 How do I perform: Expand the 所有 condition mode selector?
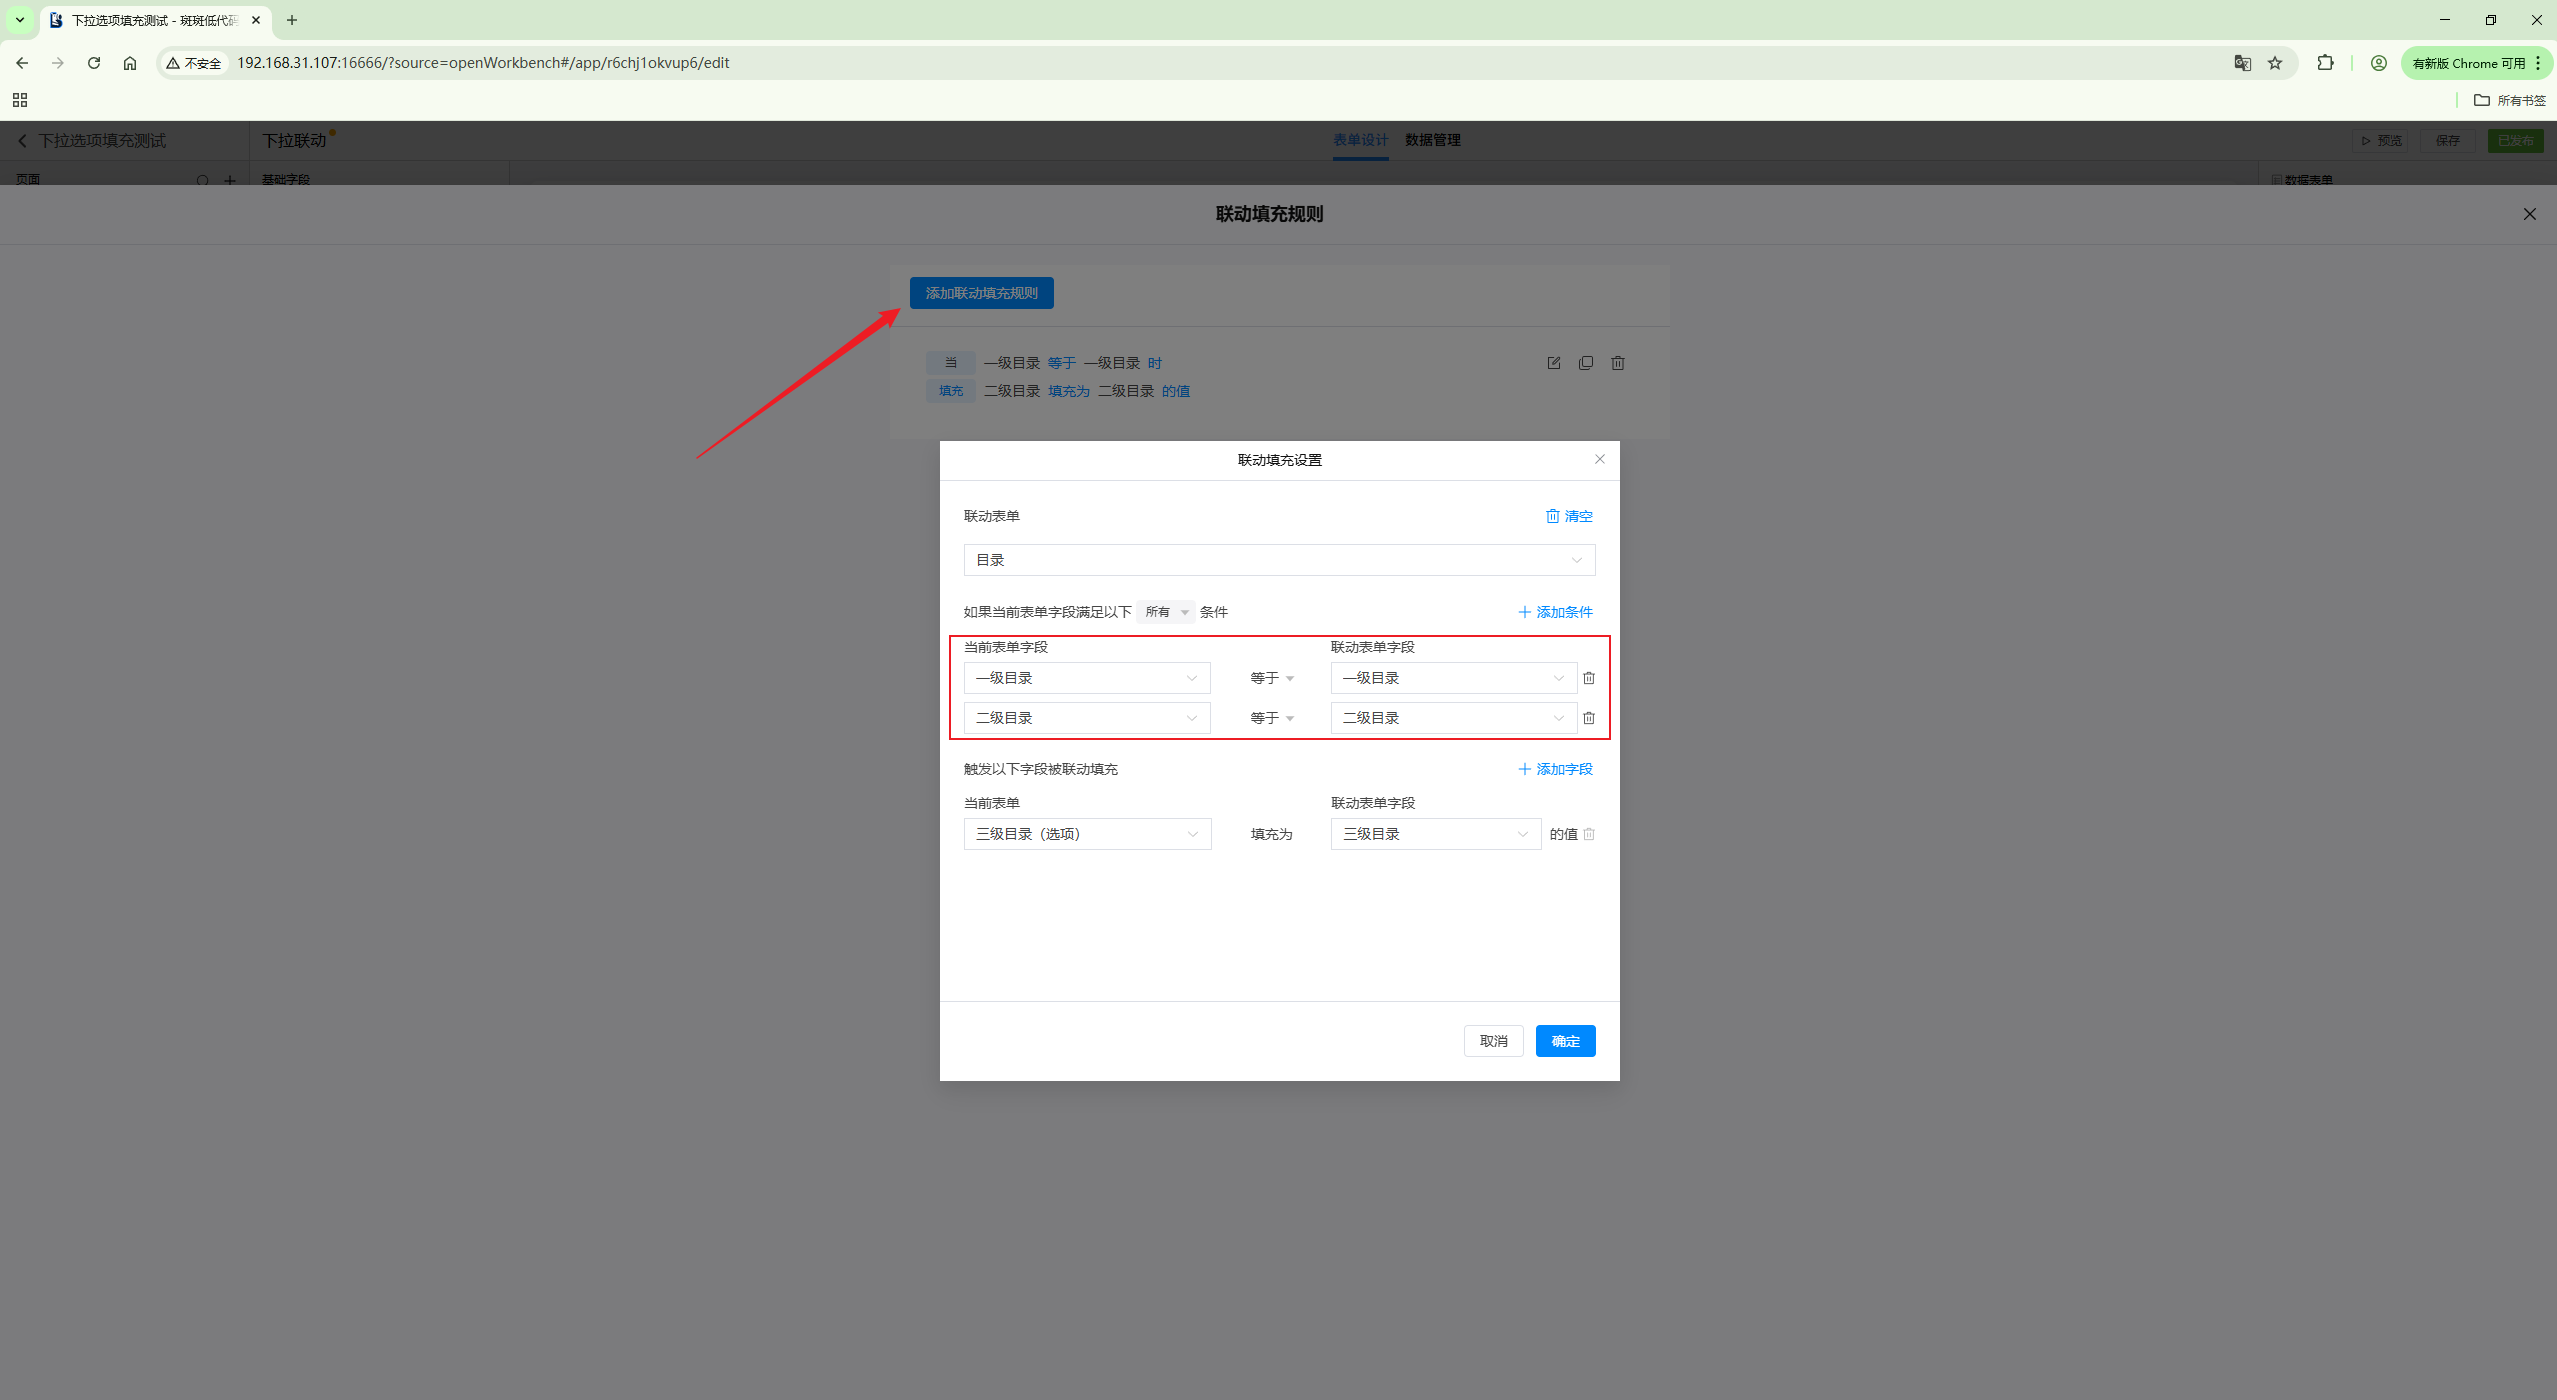(1166, 612)
